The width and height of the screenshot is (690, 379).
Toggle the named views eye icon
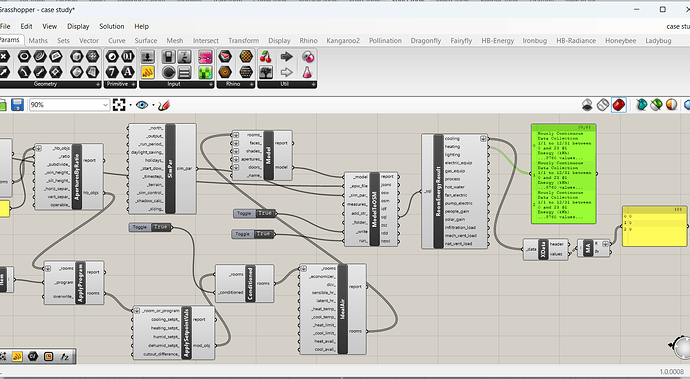point(142,105)
